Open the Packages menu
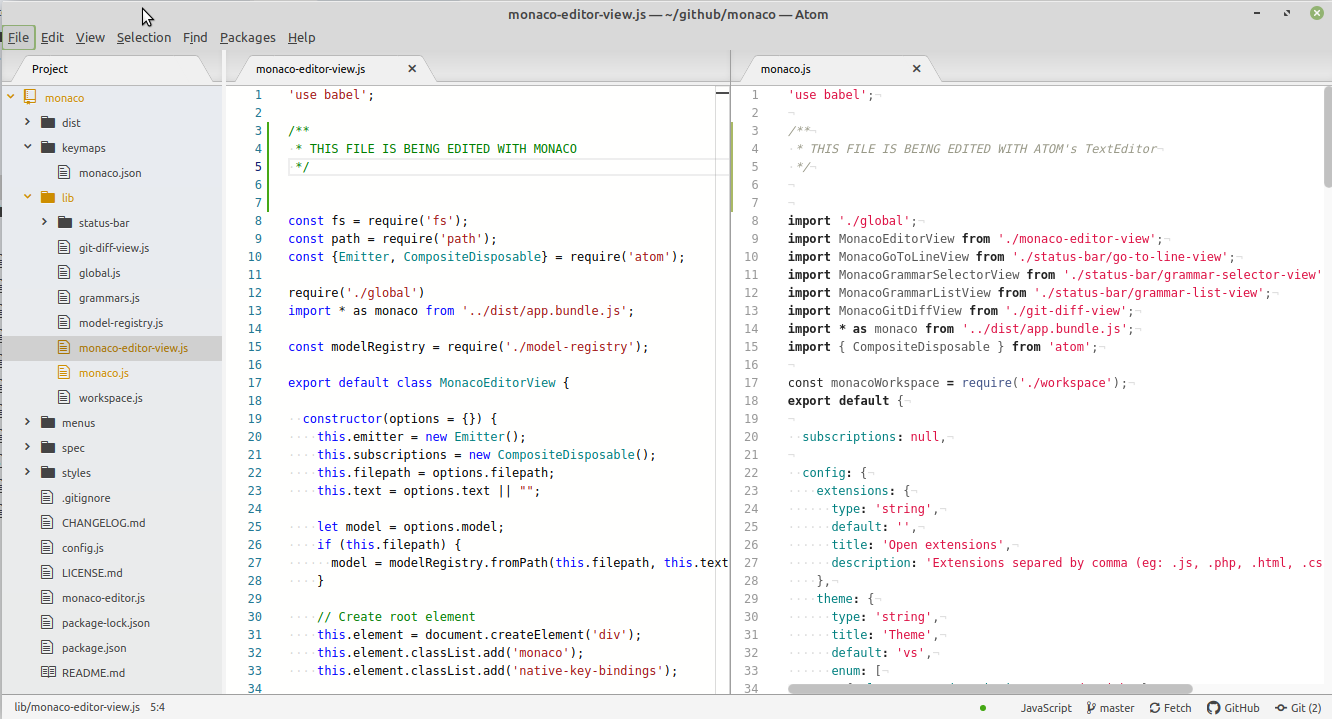Screen dimensions: 1332x719 248,37
